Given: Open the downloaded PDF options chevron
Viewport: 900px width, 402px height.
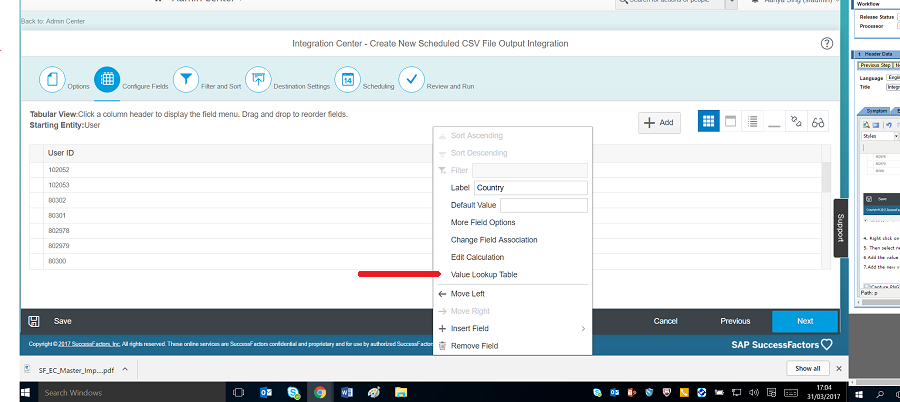Looking at the screenshot, I should 125,369.
